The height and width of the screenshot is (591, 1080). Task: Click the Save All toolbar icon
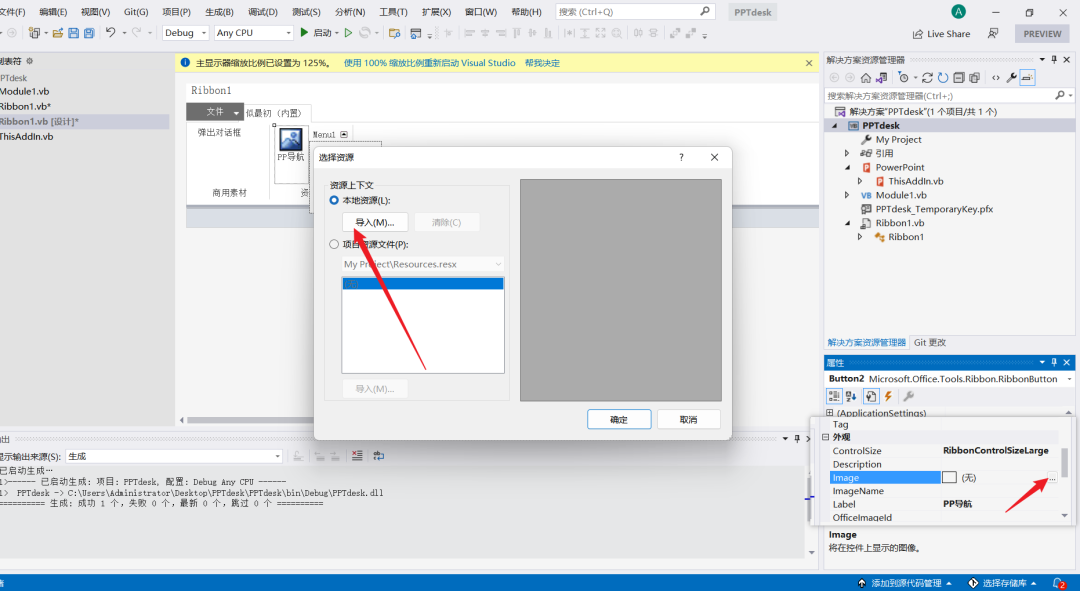click(x=89, y=33)
